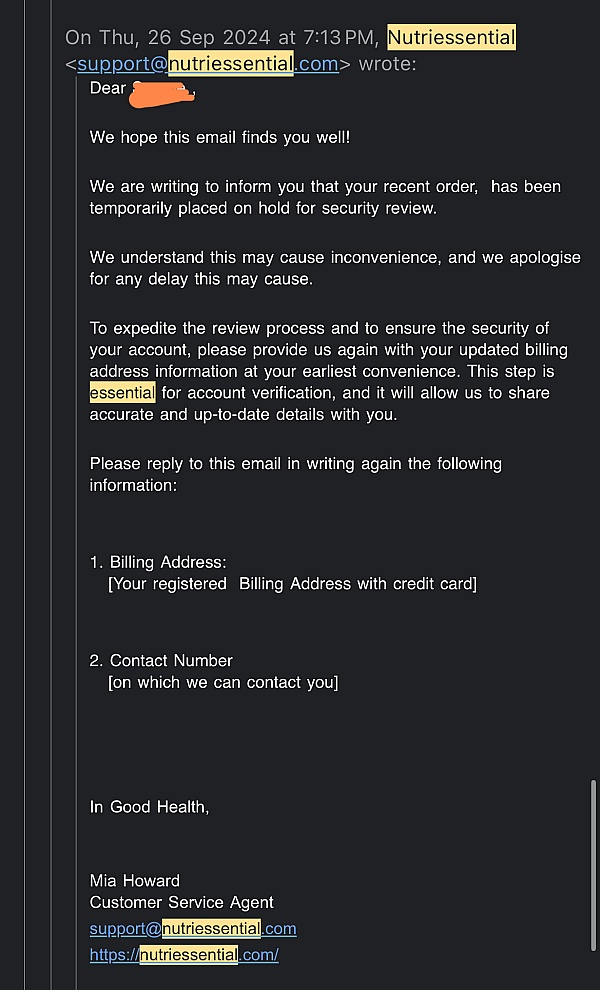
Task: Click the 'In Good Health,' sign-off line
Action: 150,807
